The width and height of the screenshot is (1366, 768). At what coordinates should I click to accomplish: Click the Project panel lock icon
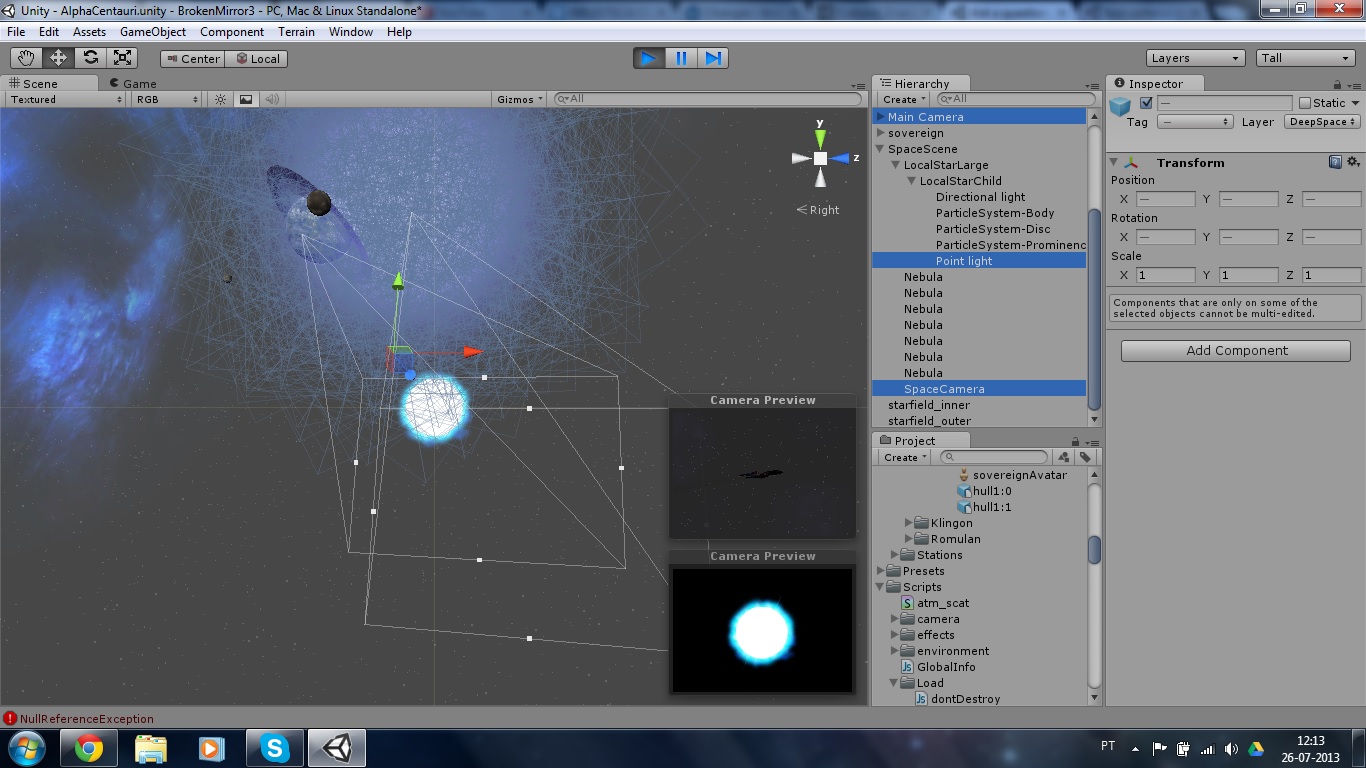pos(1073,441)
